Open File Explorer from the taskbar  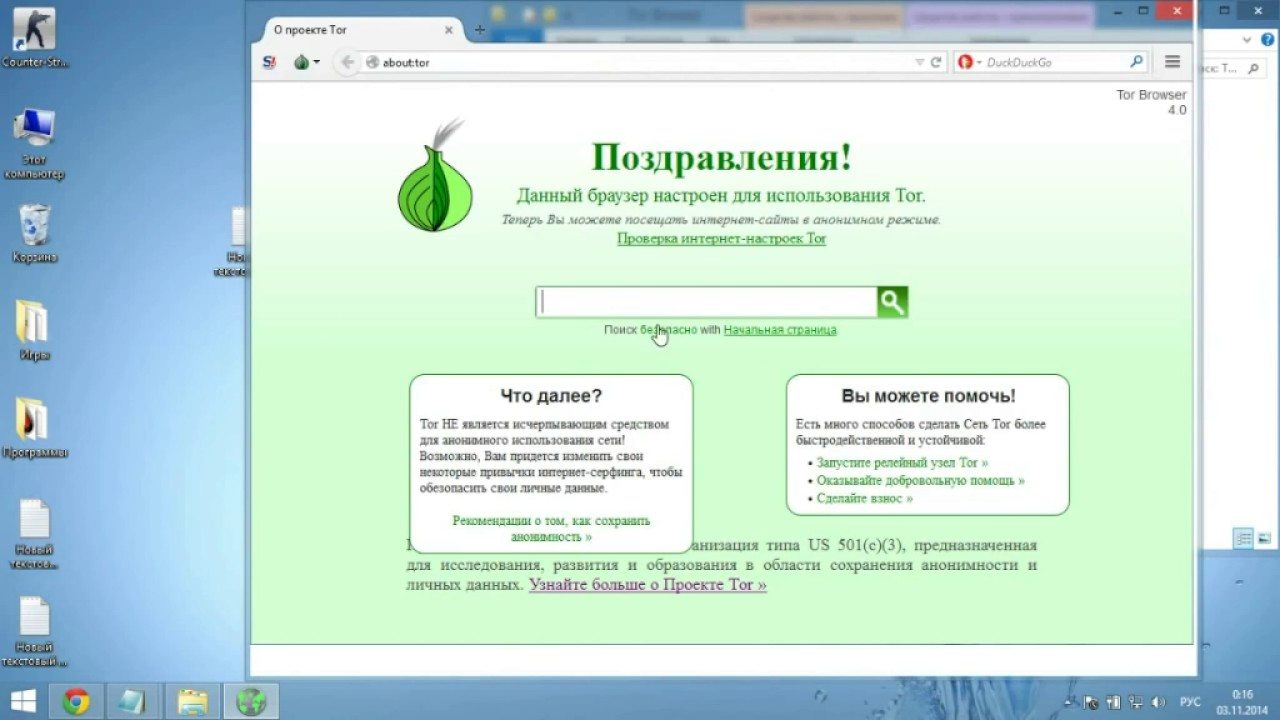click(x=192, y=701)
